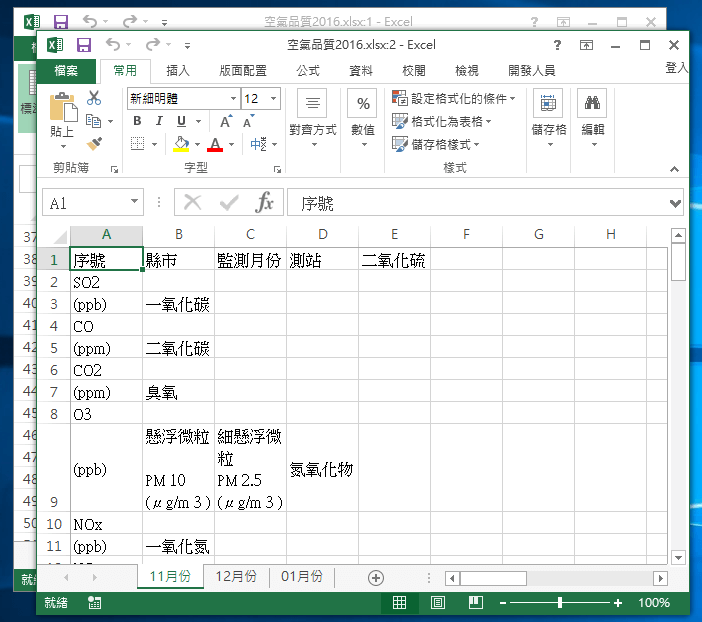Switch to Page Break Preview icon
This screenshot has height=622, width=702.
tap(475, 603)
